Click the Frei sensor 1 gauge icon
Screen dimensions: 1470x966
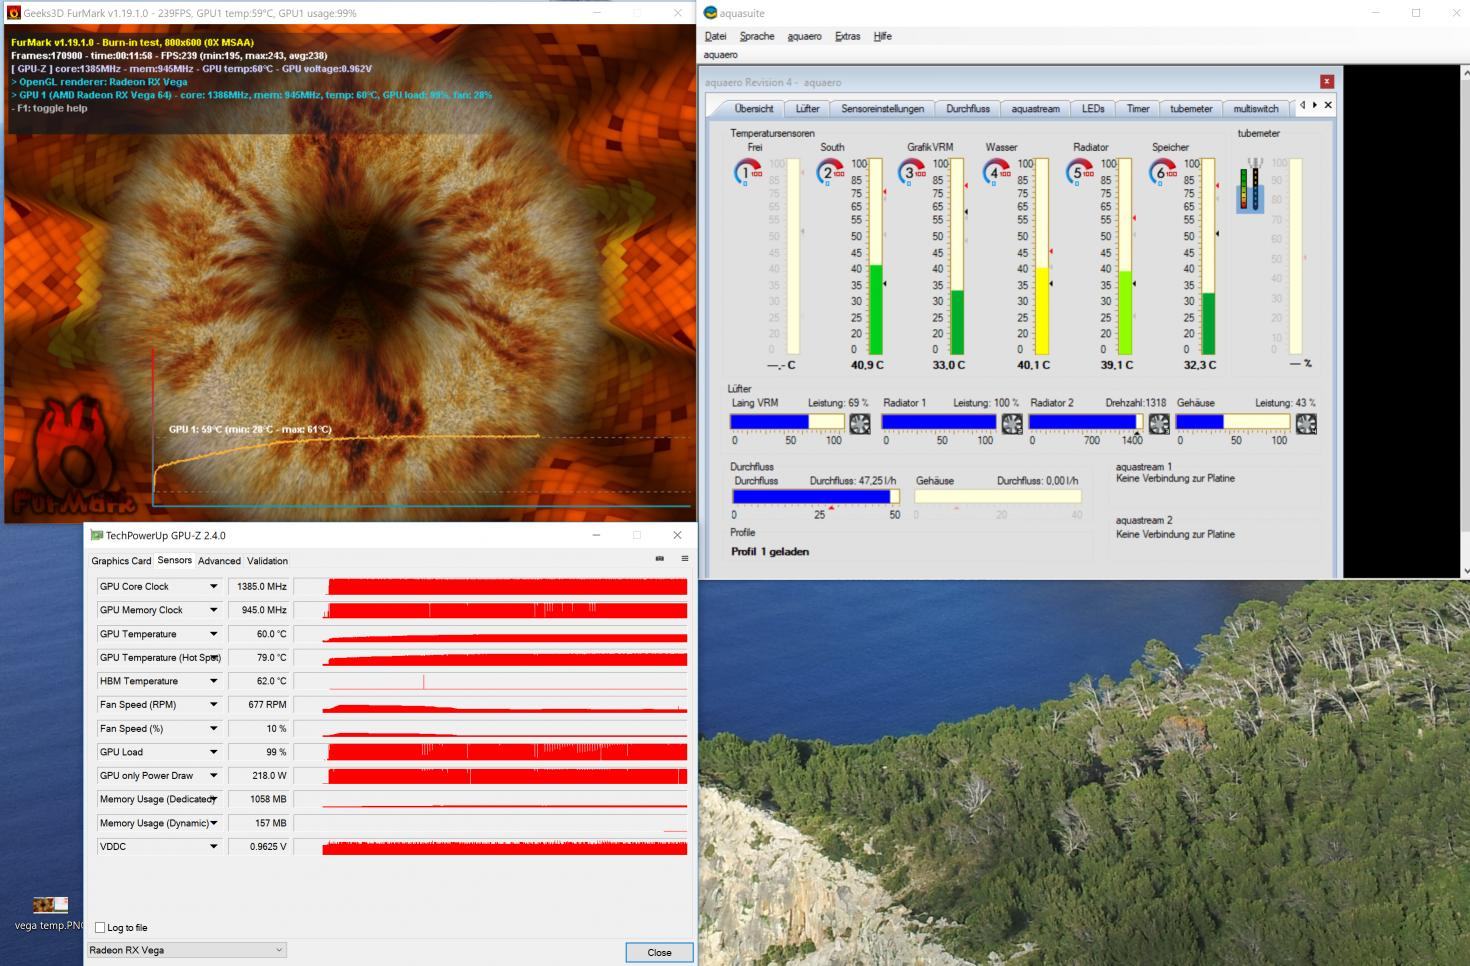click(747, 172)
